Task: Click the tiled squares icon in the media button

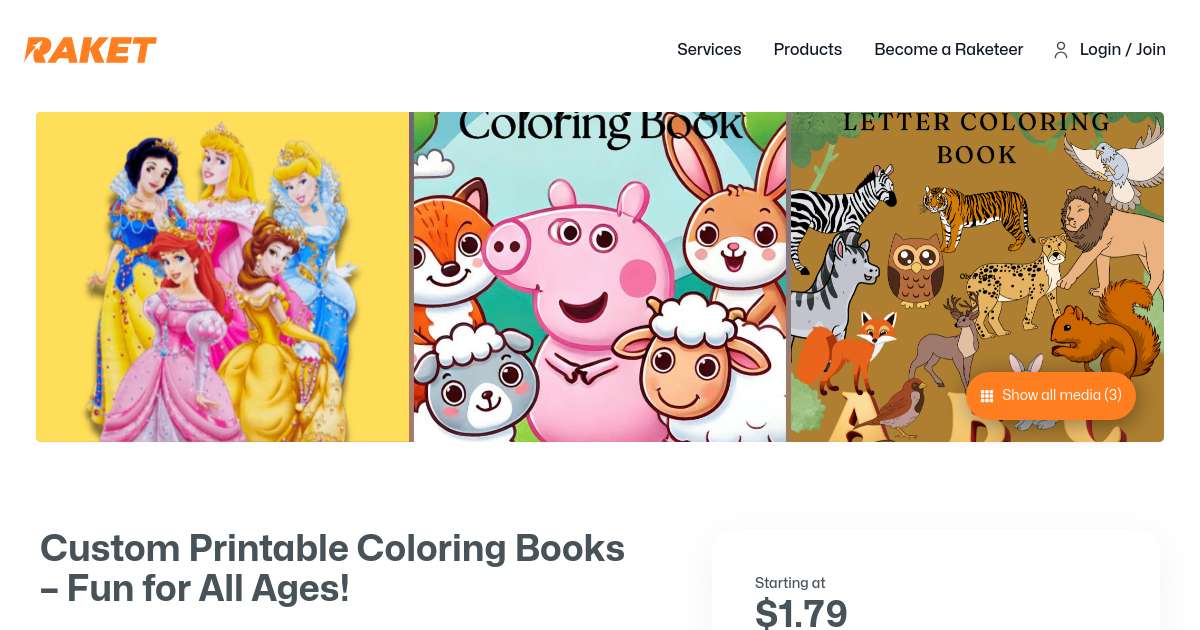Action: tap(987, 395)
